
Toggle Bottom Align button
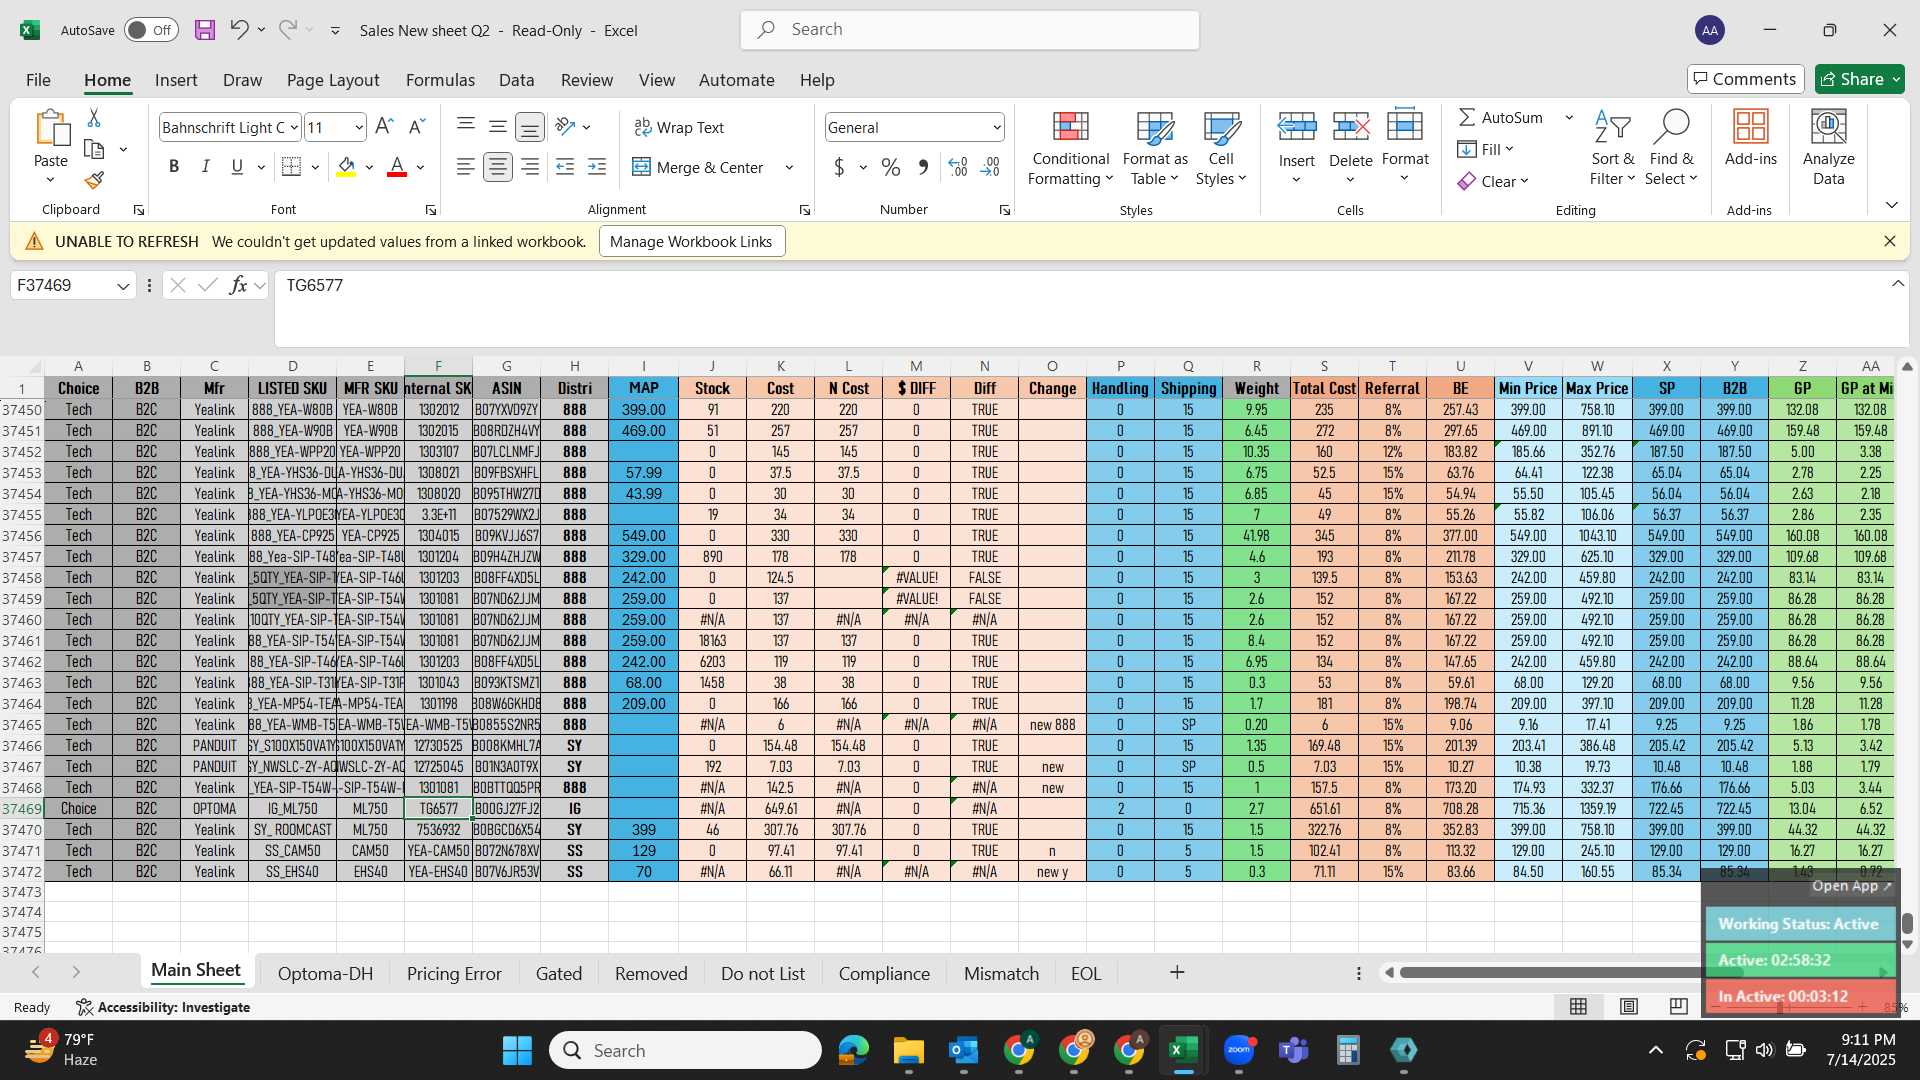point(530,127)
